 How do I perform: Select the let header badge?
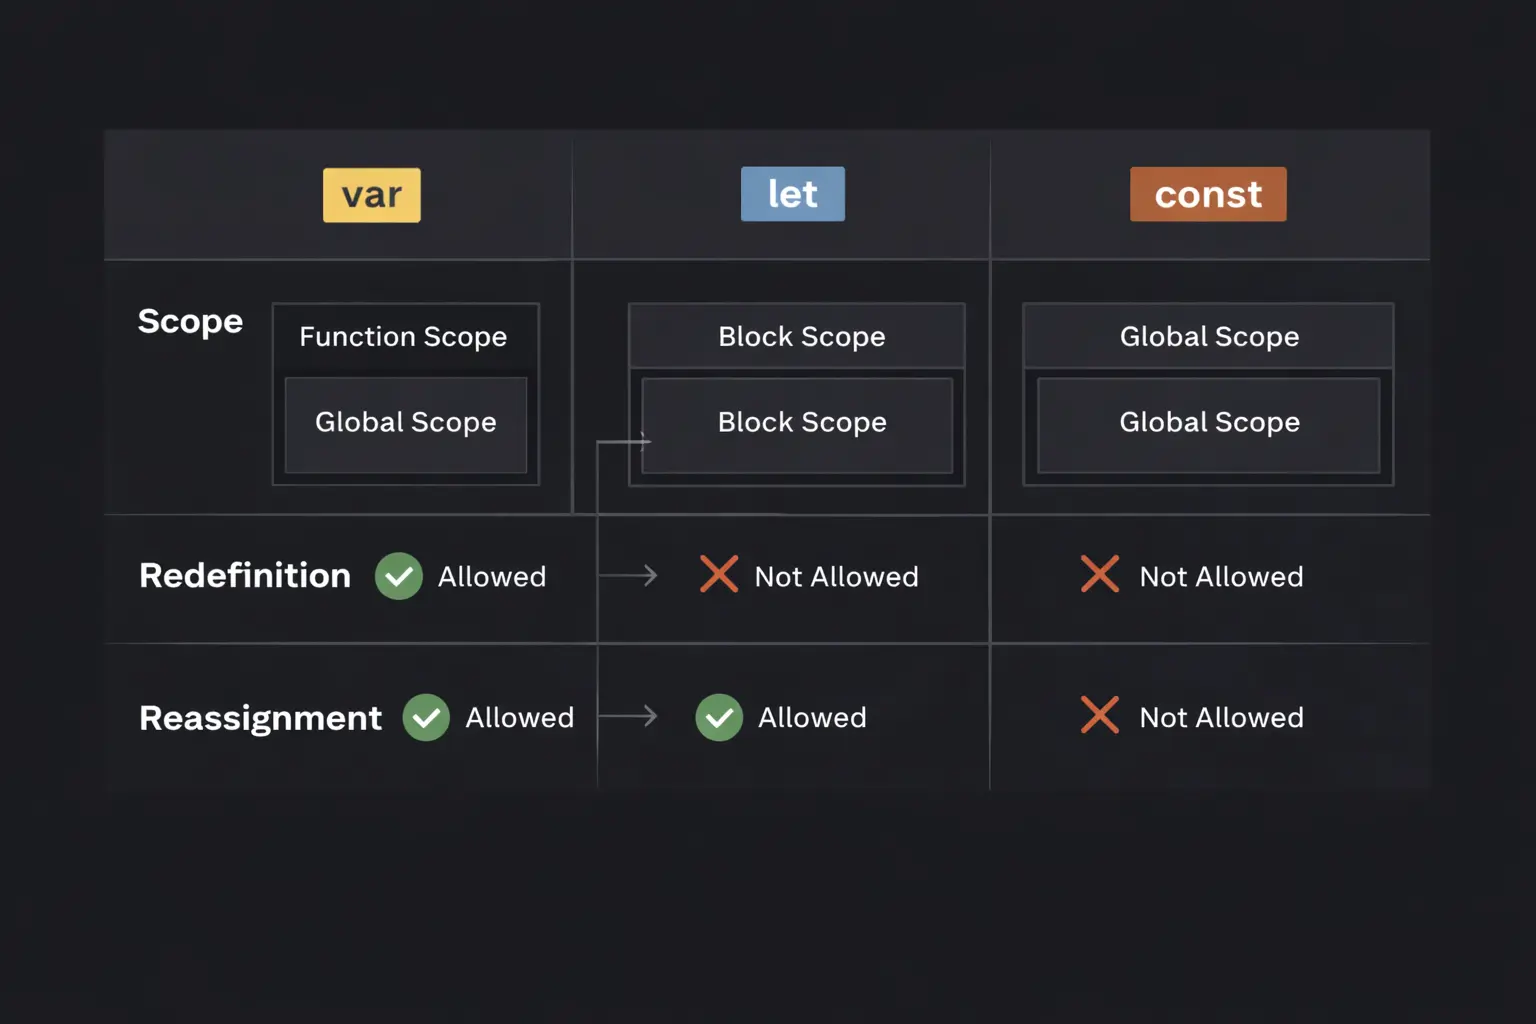click(x=792, y=194)
